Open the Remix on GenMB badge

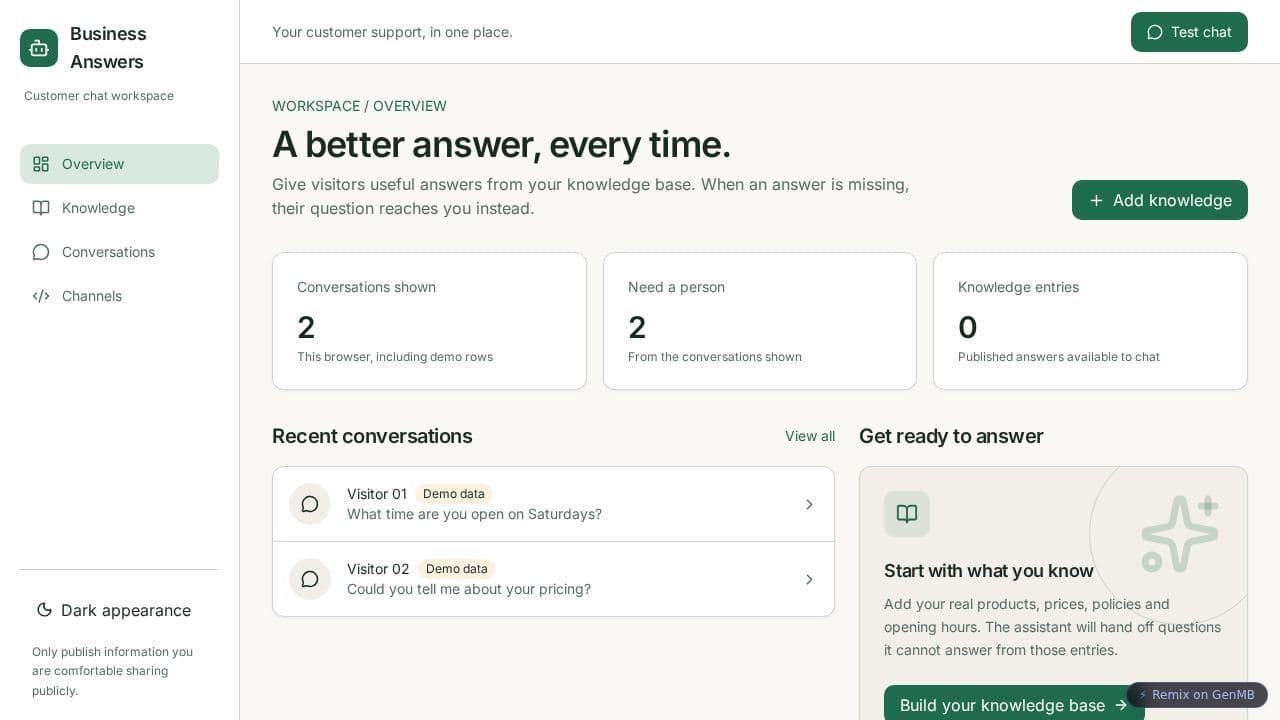tap(1197, 695)
